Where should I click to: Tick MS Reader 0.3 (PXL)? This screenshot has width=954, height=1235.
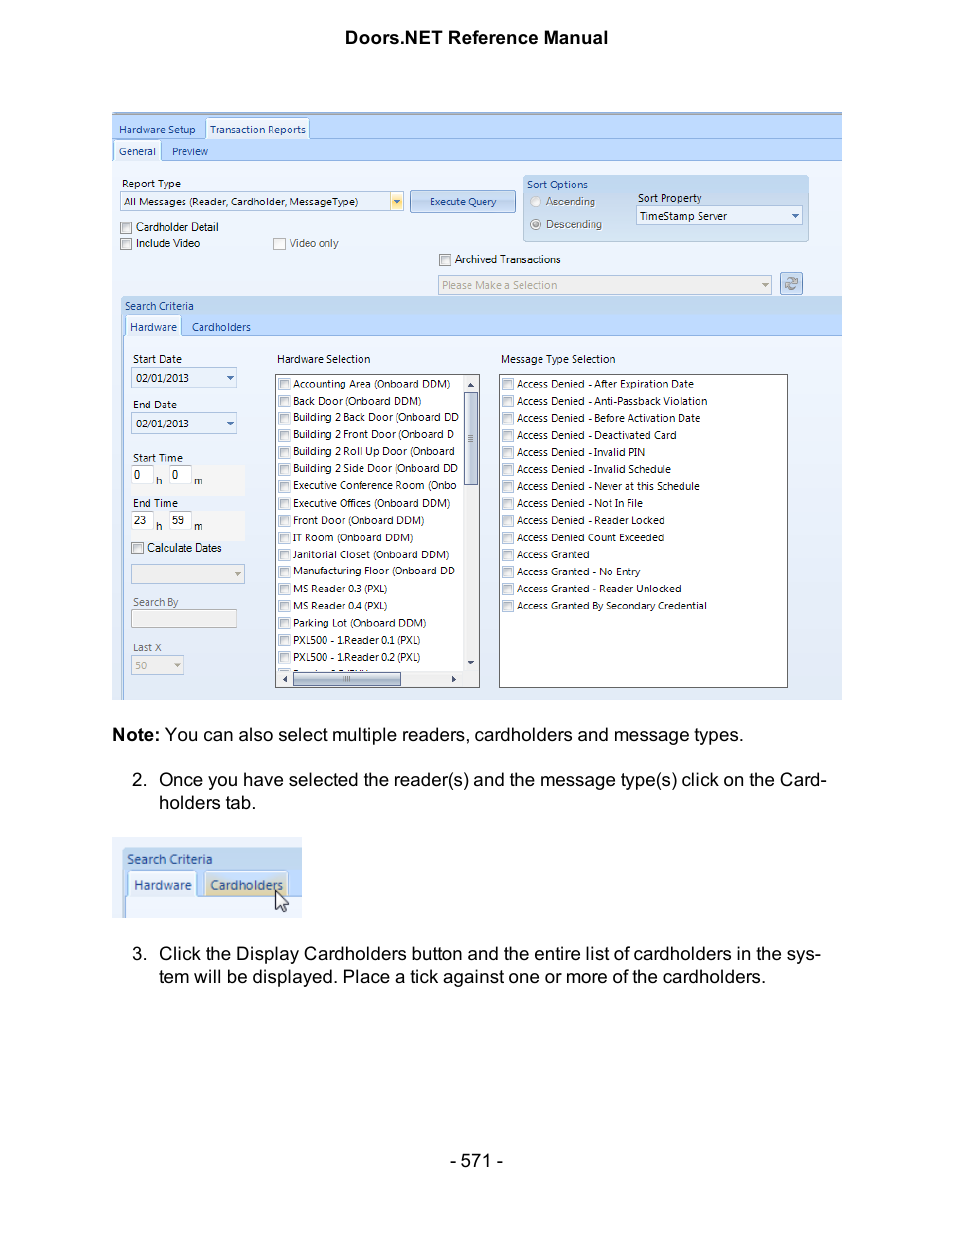[x=285, y=589]
